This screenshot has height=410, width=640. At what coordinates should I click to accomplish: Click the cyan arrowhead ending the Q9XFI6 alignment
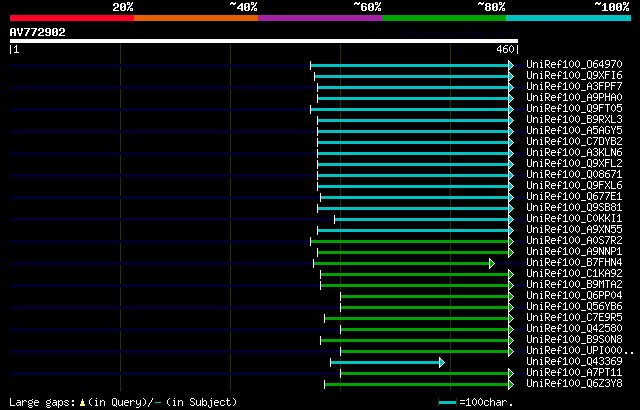(511, 77)
